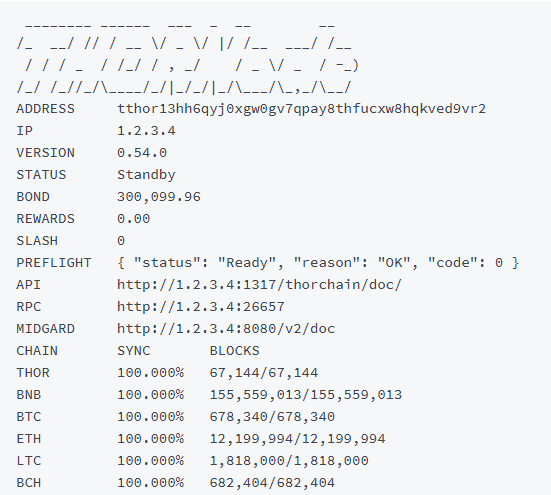Click the LTC blocks value 1,818,000
Viewport: 551px width, 495px height.
(289, 461)
